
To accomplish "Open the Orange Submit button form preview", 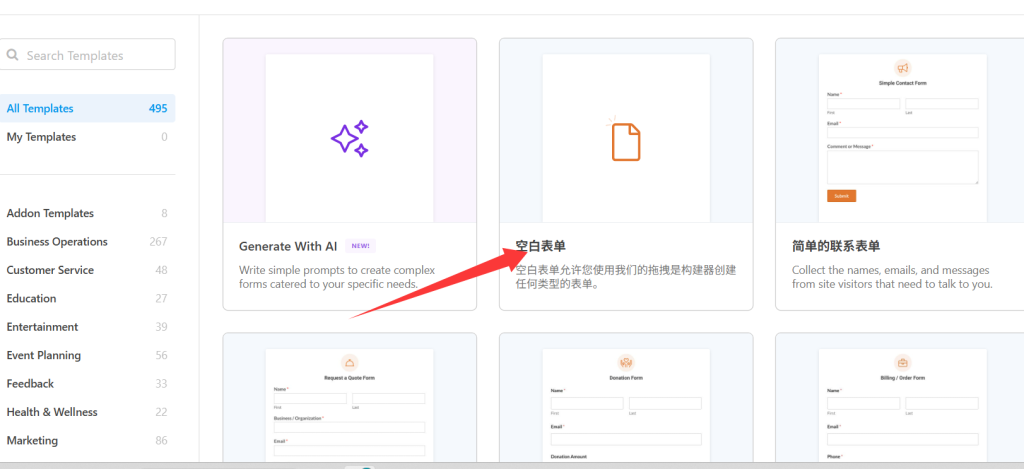I will pyautogui.click(x=841, y=196).
